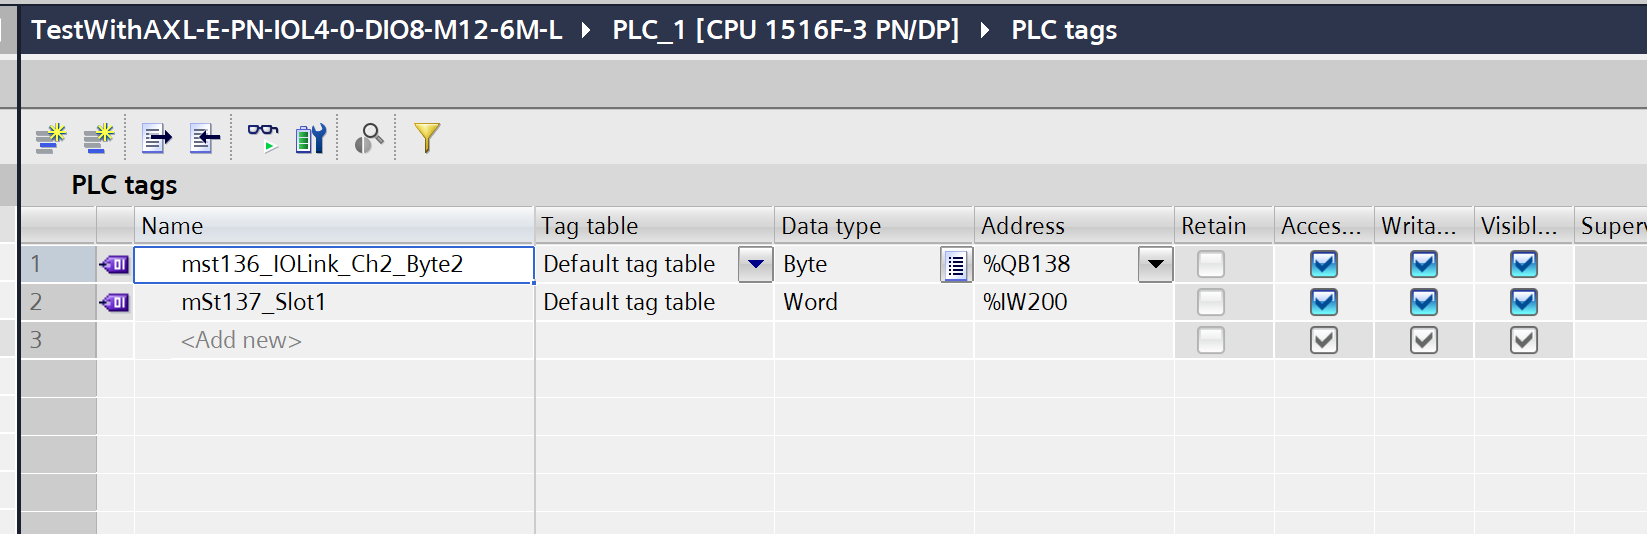Click the Add row toolbar icon

(x=98, y=138)
